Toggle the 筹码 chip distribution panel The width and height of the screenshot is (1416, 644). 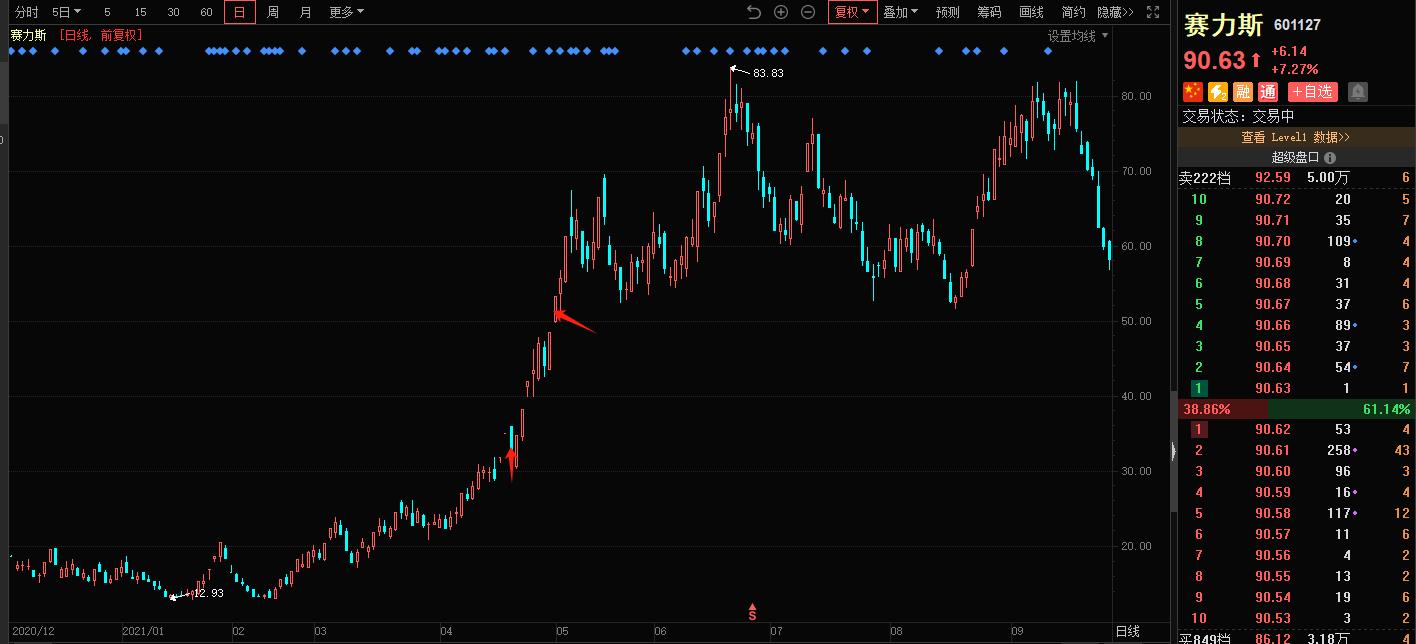[989, 12]
